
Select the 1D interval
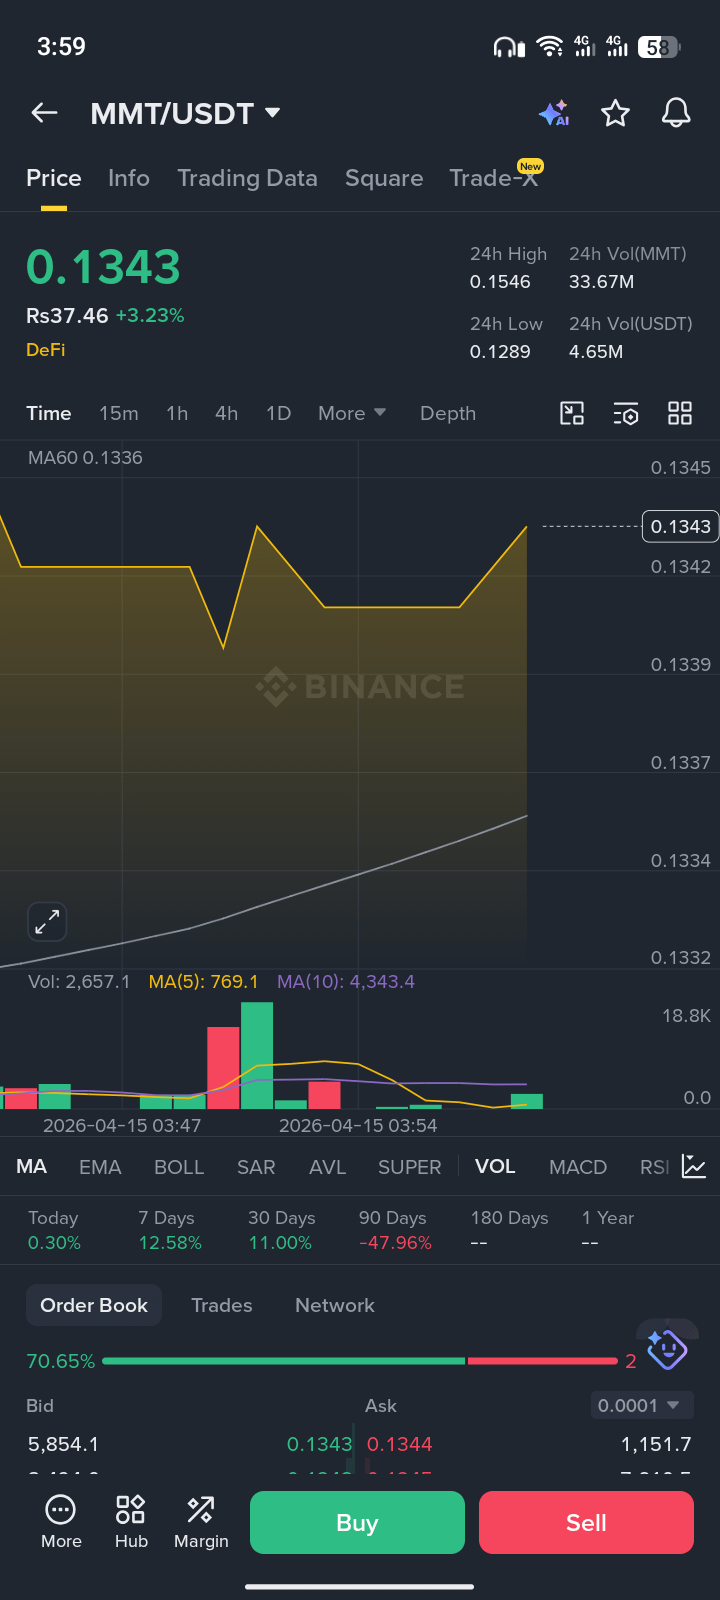coord(278,413)
